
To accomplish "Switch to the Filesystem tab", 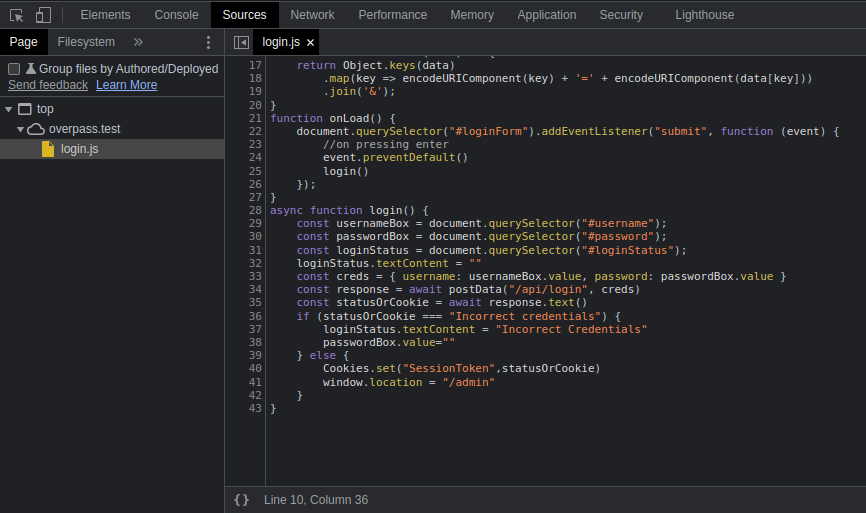I will [86, 42].
